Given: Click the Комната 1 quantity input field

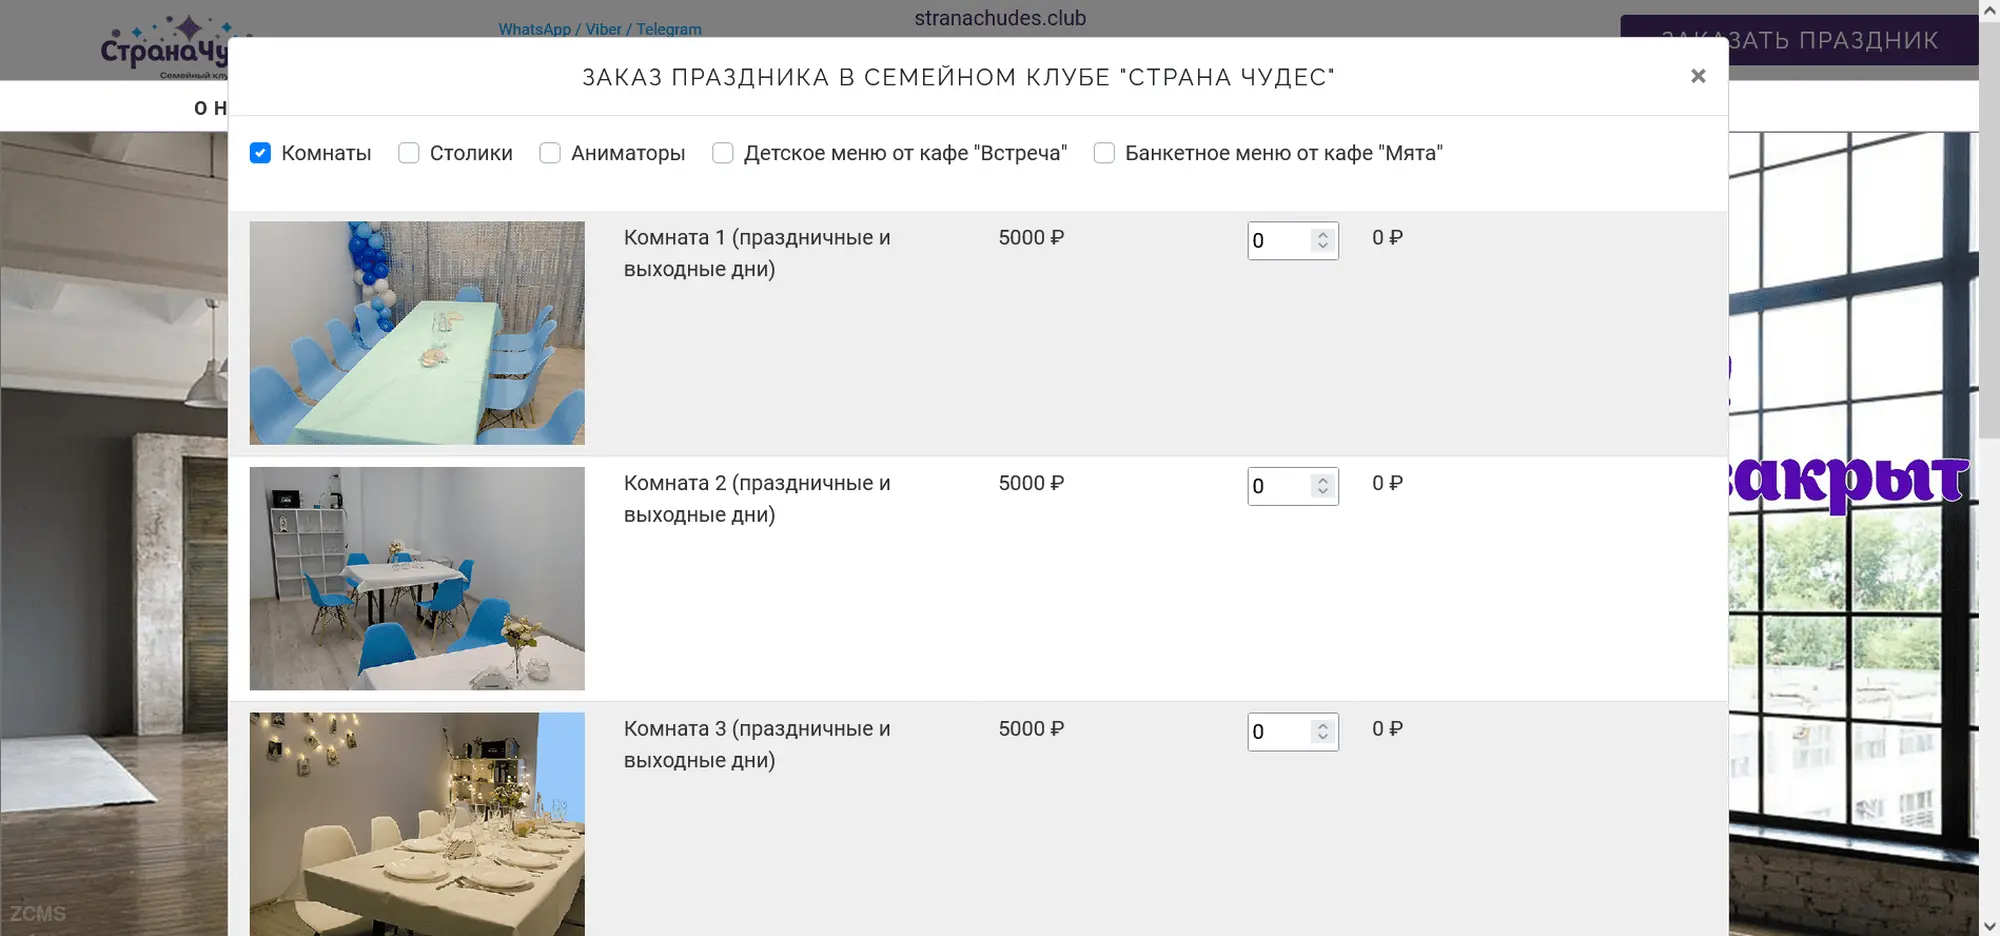Looking at the screenshot, I should point(1278,241).
